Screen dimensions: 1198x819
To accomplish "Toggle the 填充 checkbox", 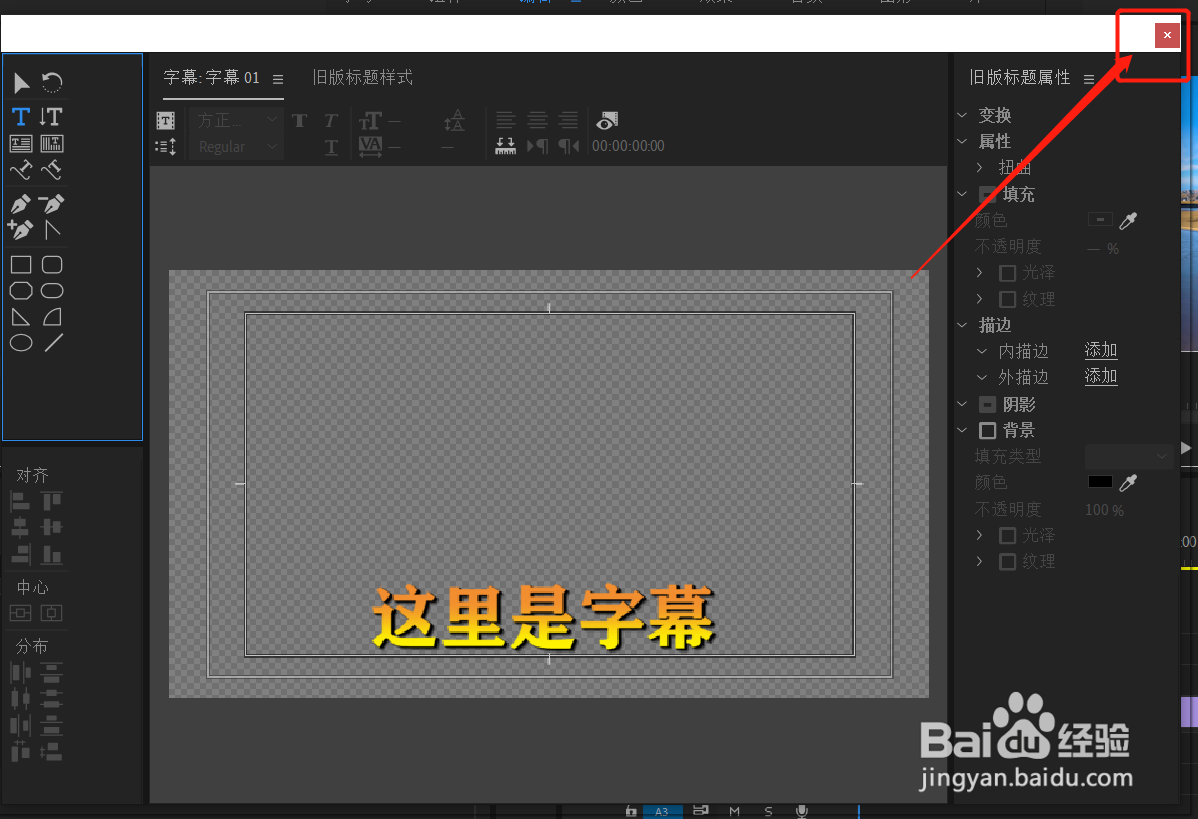I will click(x=988, y=194).
